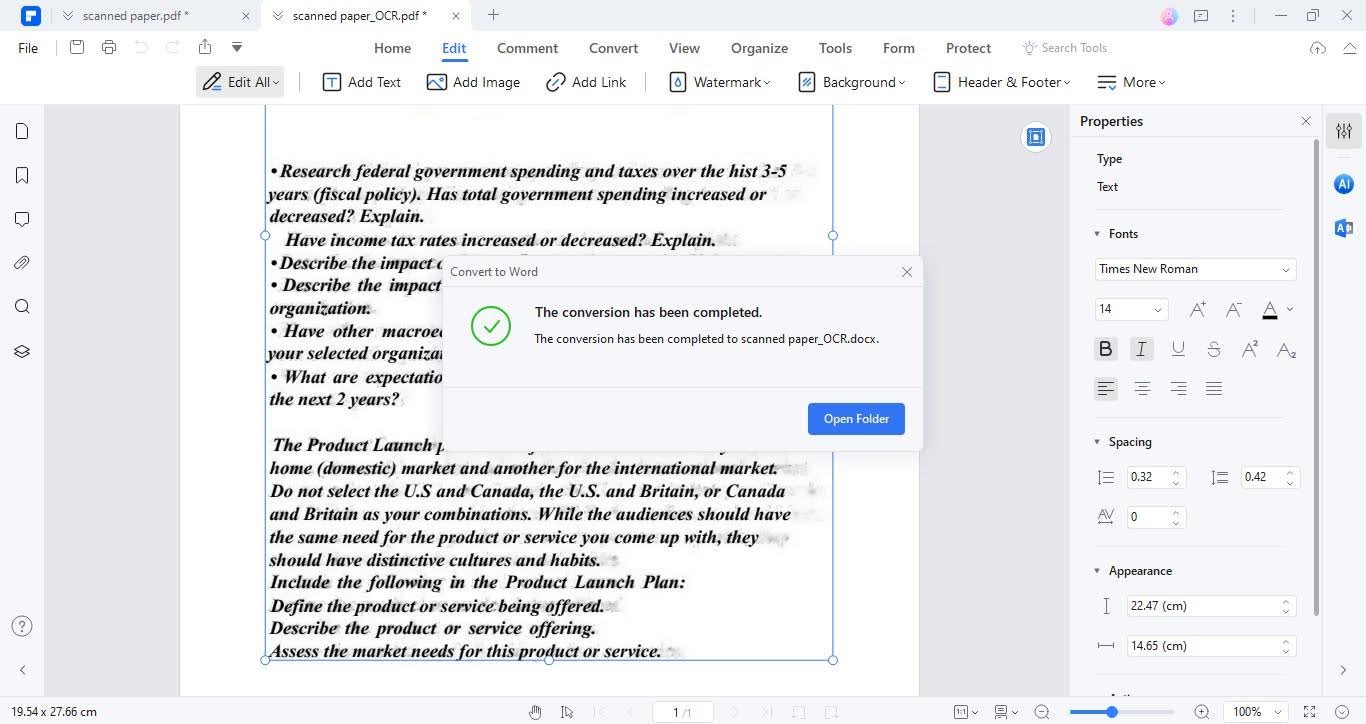Open the page thumbnails panel

[22, 131]
